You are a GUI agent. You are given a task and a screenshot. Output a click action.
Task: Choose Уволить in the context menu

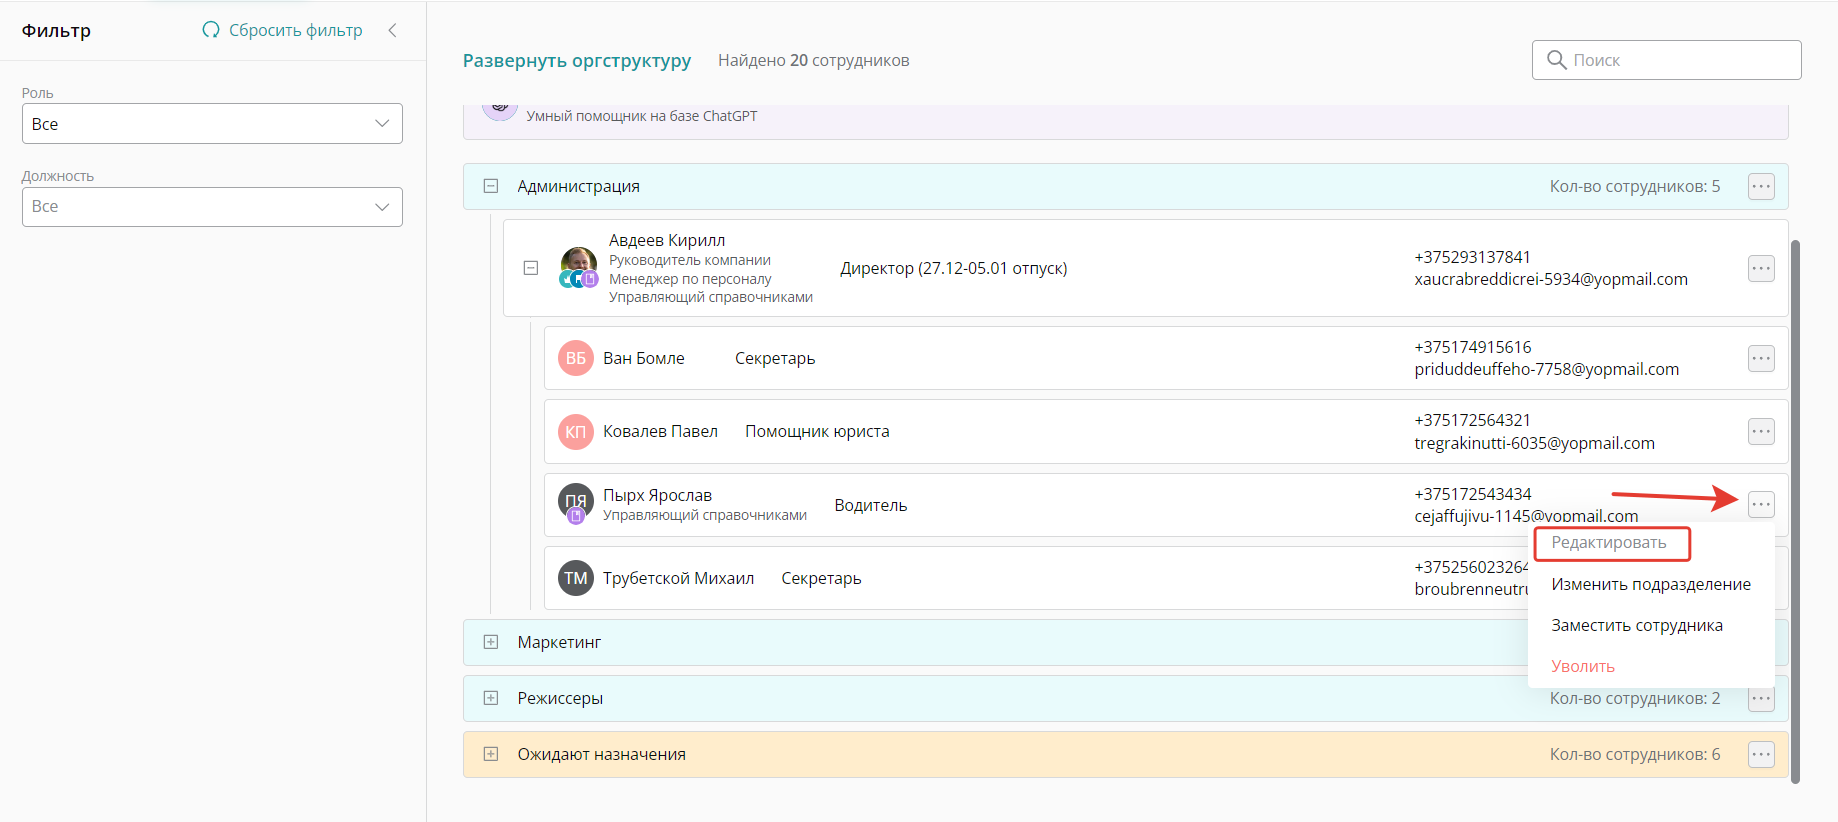coord(1583,666)
